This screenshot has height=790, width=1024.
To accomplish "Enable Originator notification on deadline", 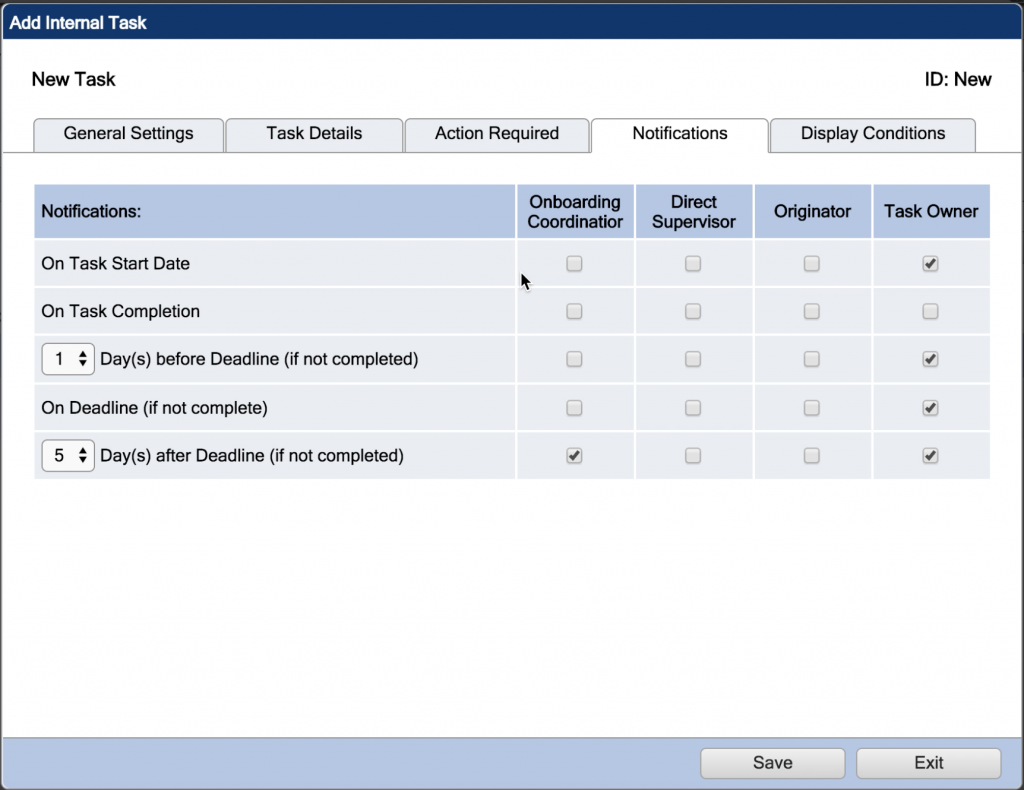I will 812,407.
